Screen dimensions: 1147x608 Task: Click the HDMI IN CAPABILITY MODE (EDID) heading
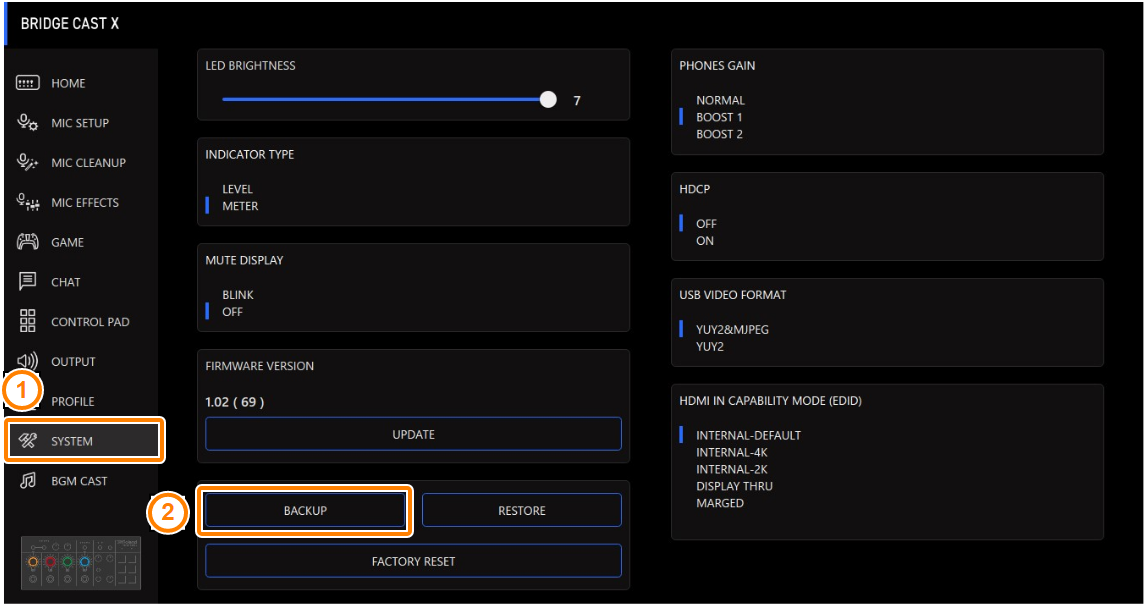770,401
